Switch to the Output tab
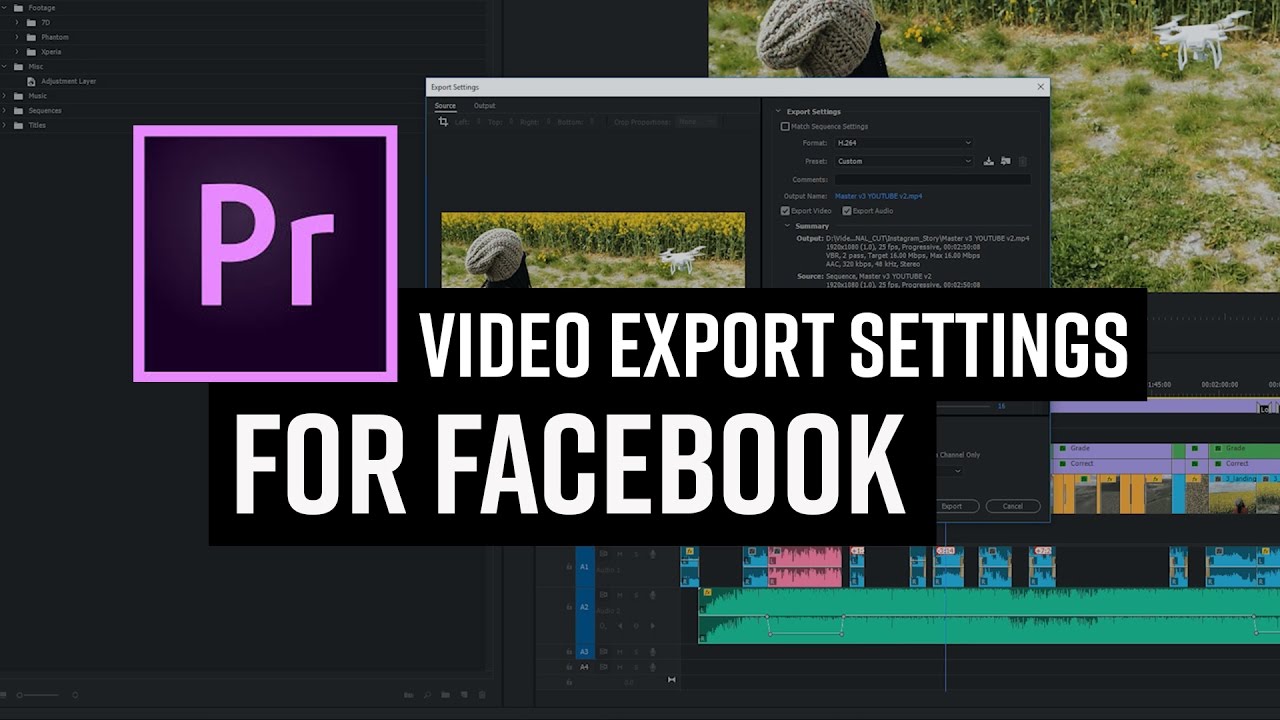 point(484,106)
